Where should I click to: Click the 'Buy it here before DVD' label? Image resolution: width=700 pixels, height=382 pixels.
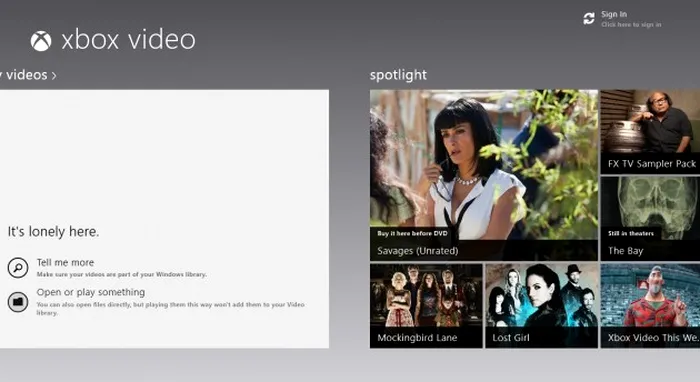pyautogui.click(x=412, y=233)
